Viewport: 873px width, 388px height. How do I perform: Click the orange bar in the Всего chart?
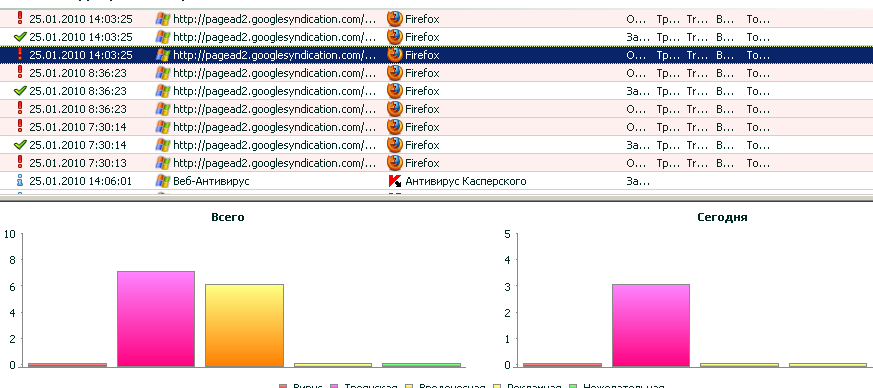tap(244, 326)
